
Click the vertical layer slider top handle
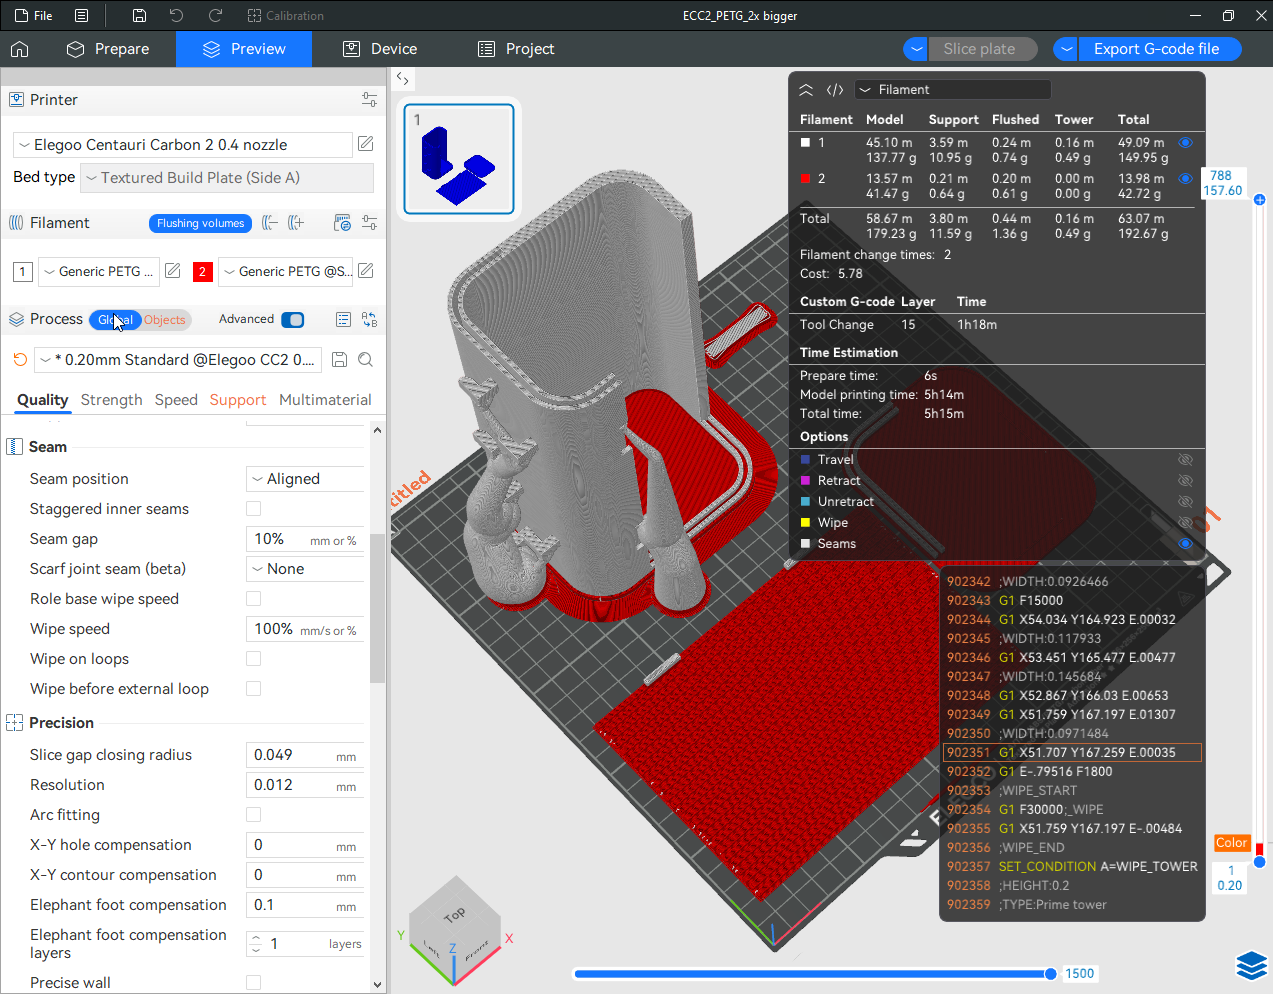tap(1259, 200)
